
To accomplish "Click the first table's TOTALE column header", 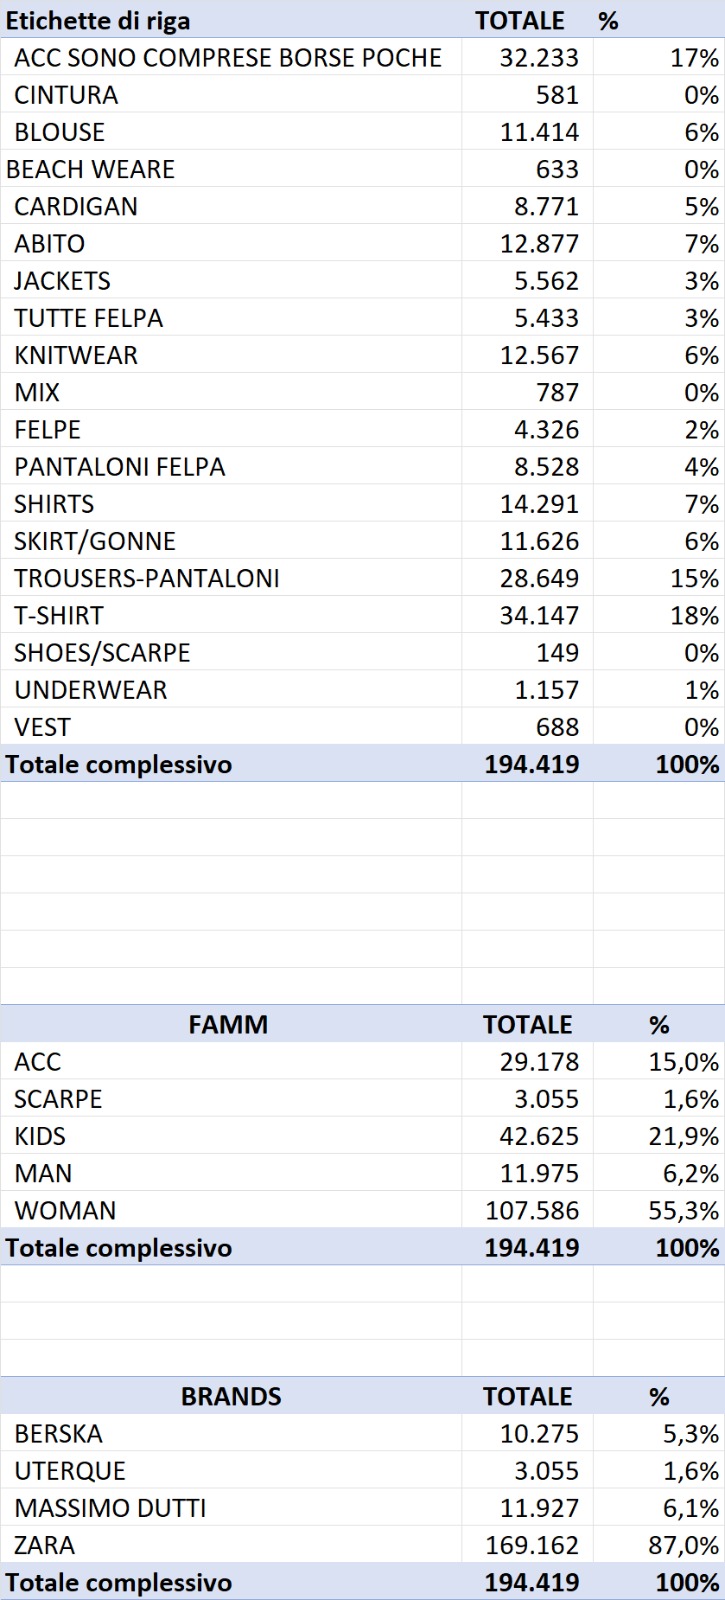I will point(520,21).
